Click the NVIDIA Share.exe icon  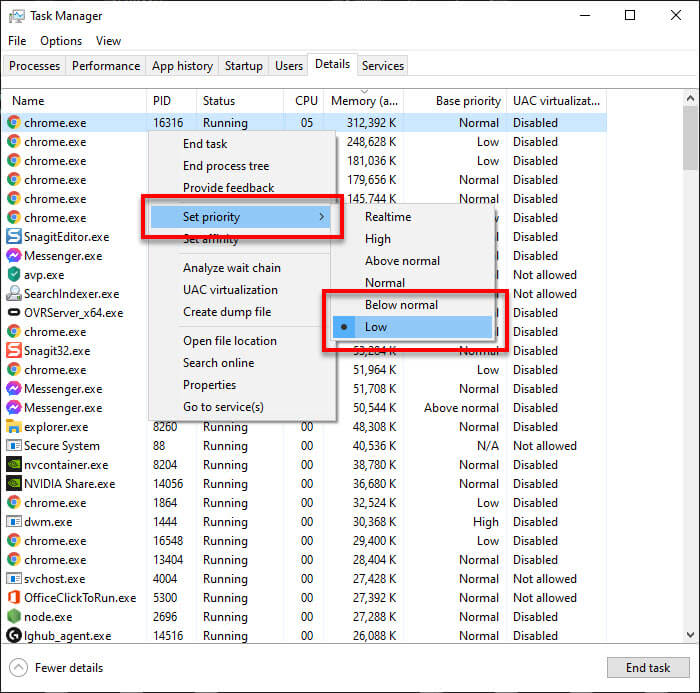tap(14, 483)
